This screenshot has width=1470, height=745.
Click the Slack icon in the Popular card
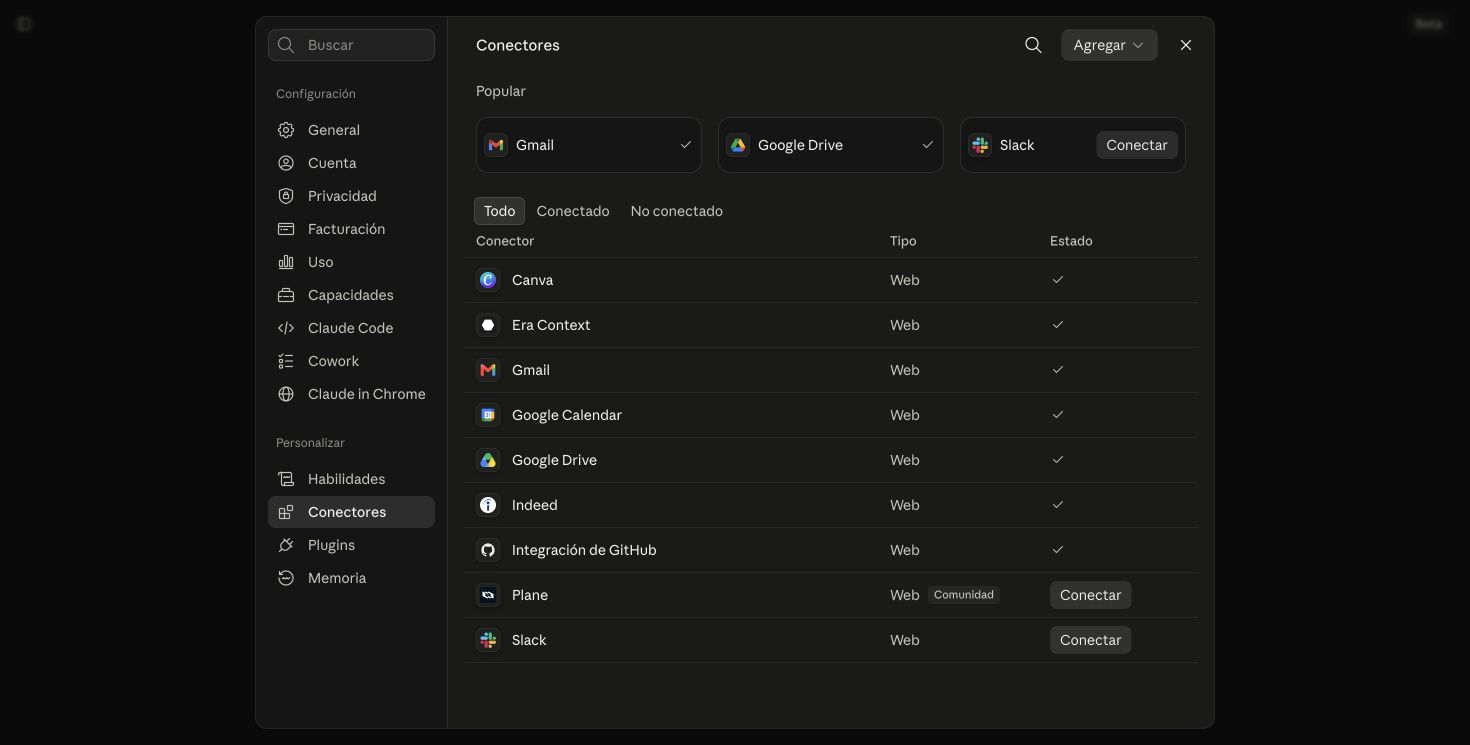(x=980, y=145)
